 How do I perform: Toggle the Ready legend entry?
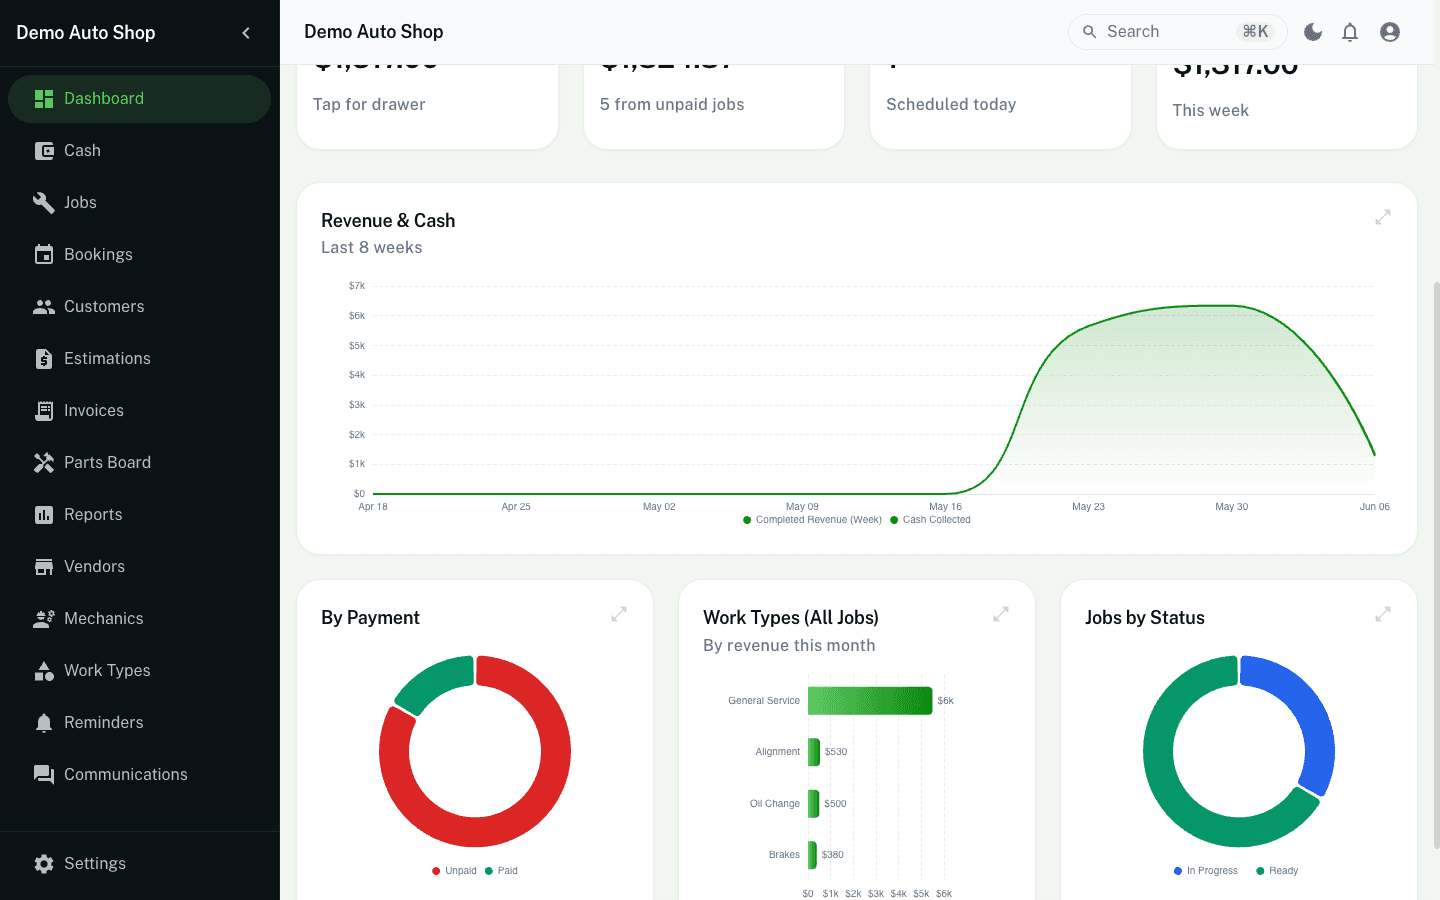tap(1277, 871)
